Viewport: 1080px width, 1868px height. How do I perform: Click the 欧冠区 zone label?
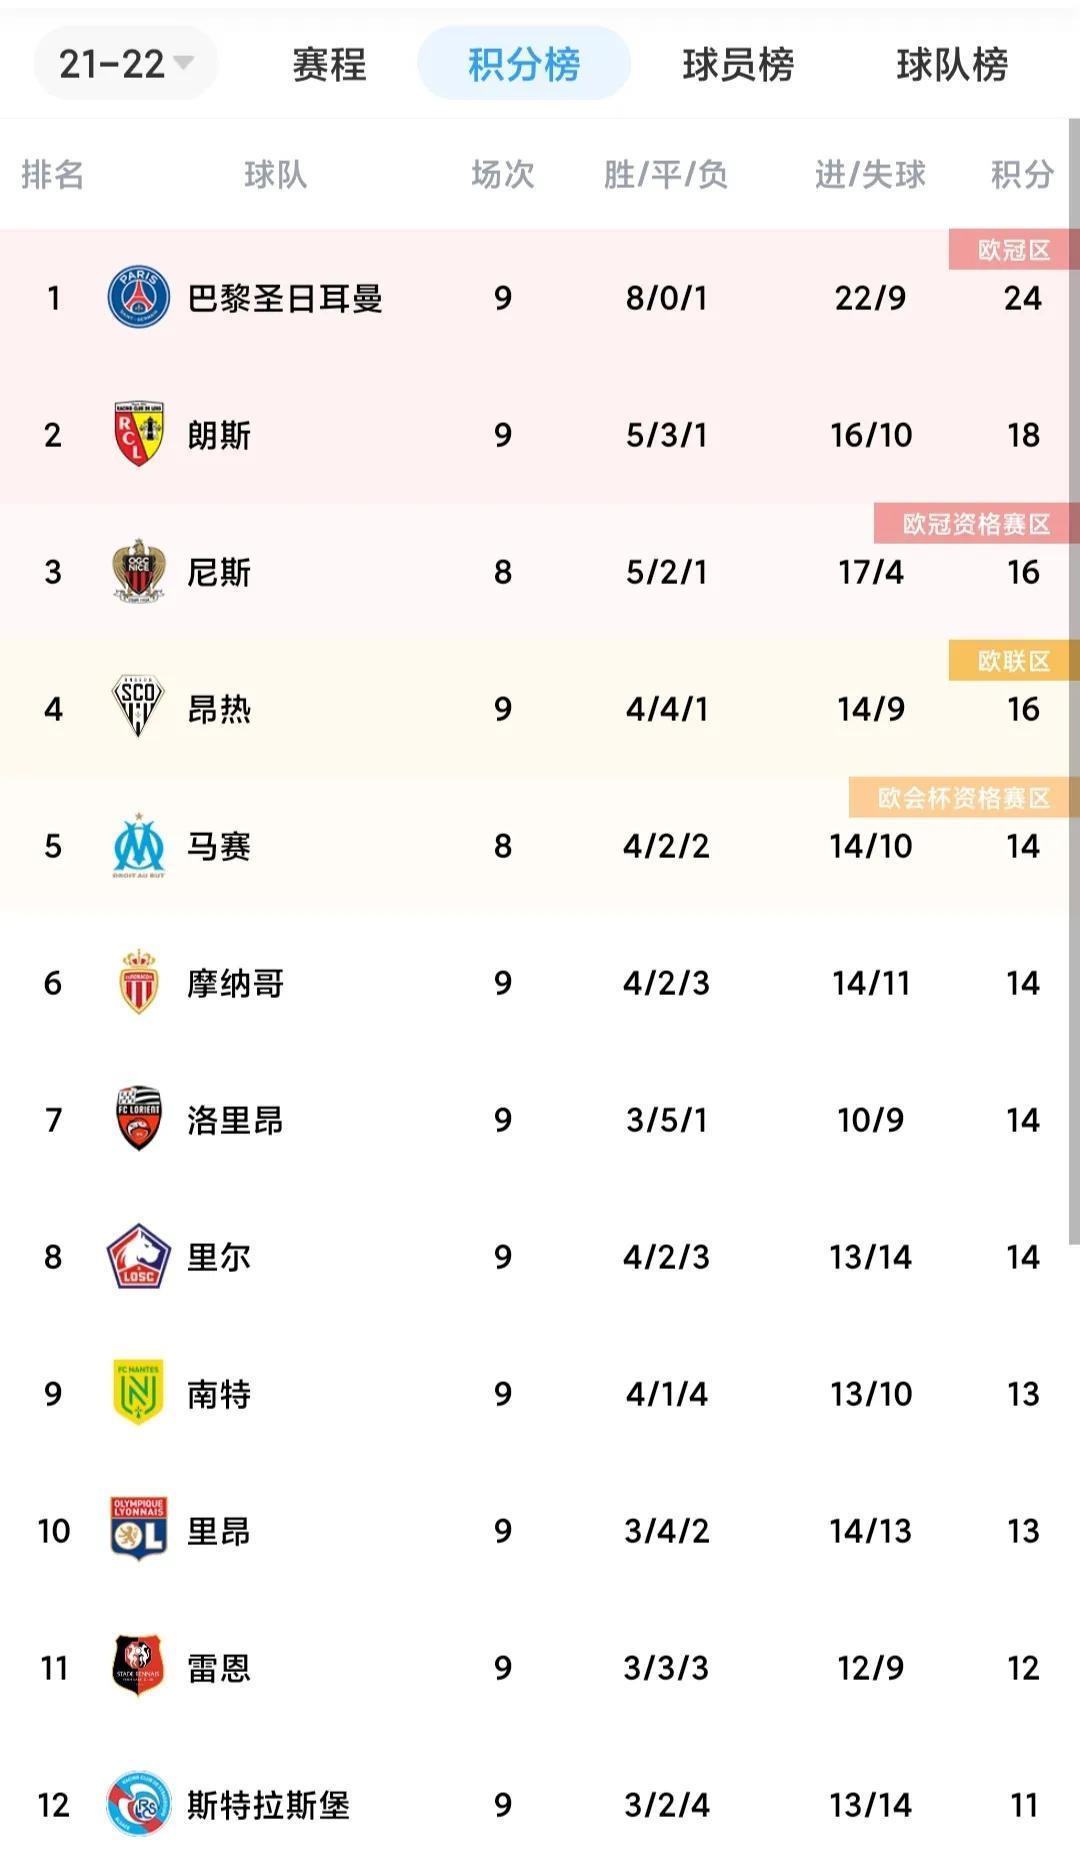(x=1013, y=250)
